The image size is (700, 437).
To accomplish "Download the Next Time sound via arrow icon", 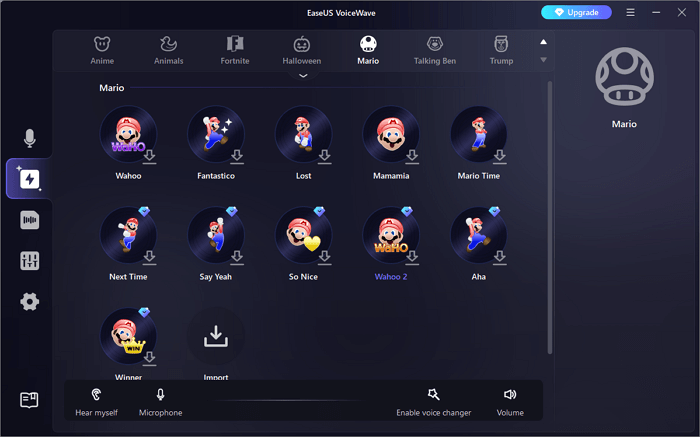I will 150,258.
